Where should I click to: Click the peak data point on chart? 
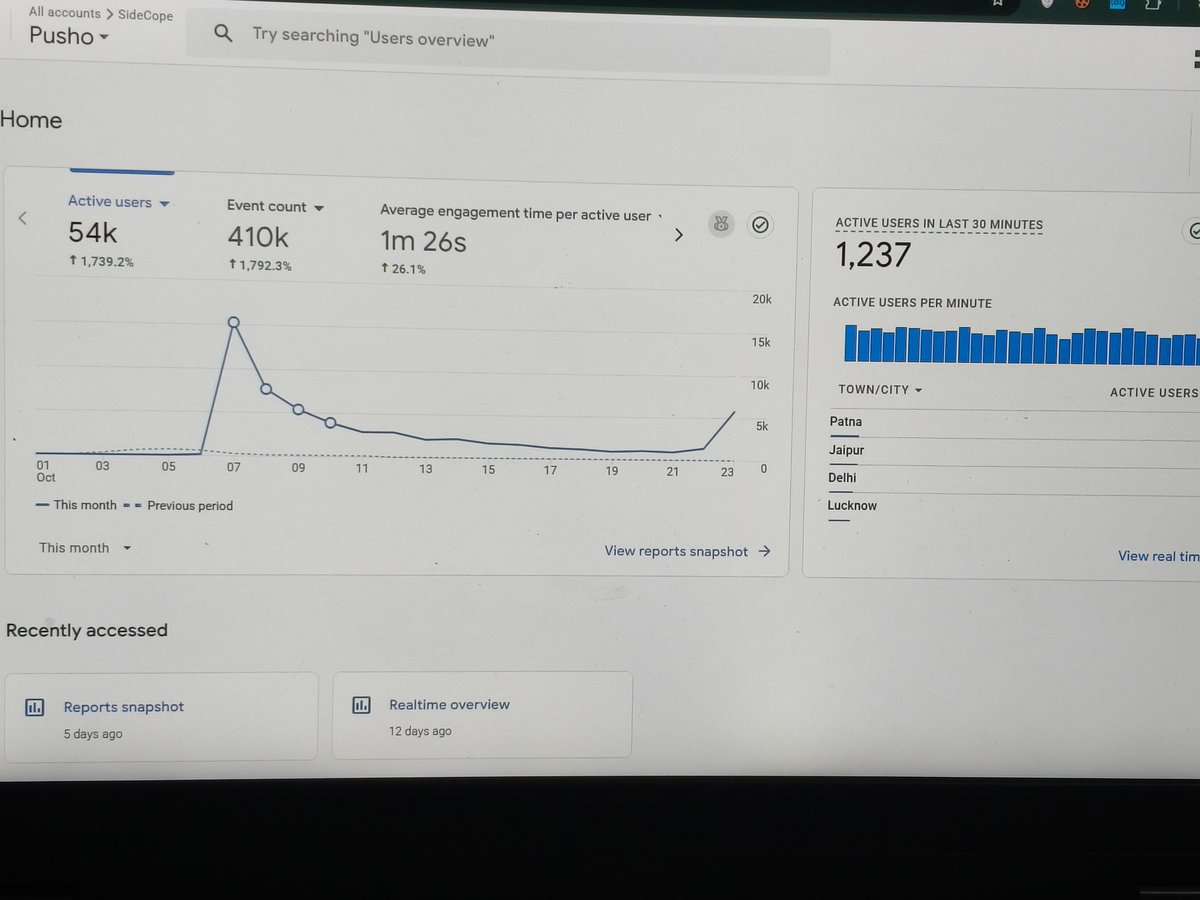234,322
